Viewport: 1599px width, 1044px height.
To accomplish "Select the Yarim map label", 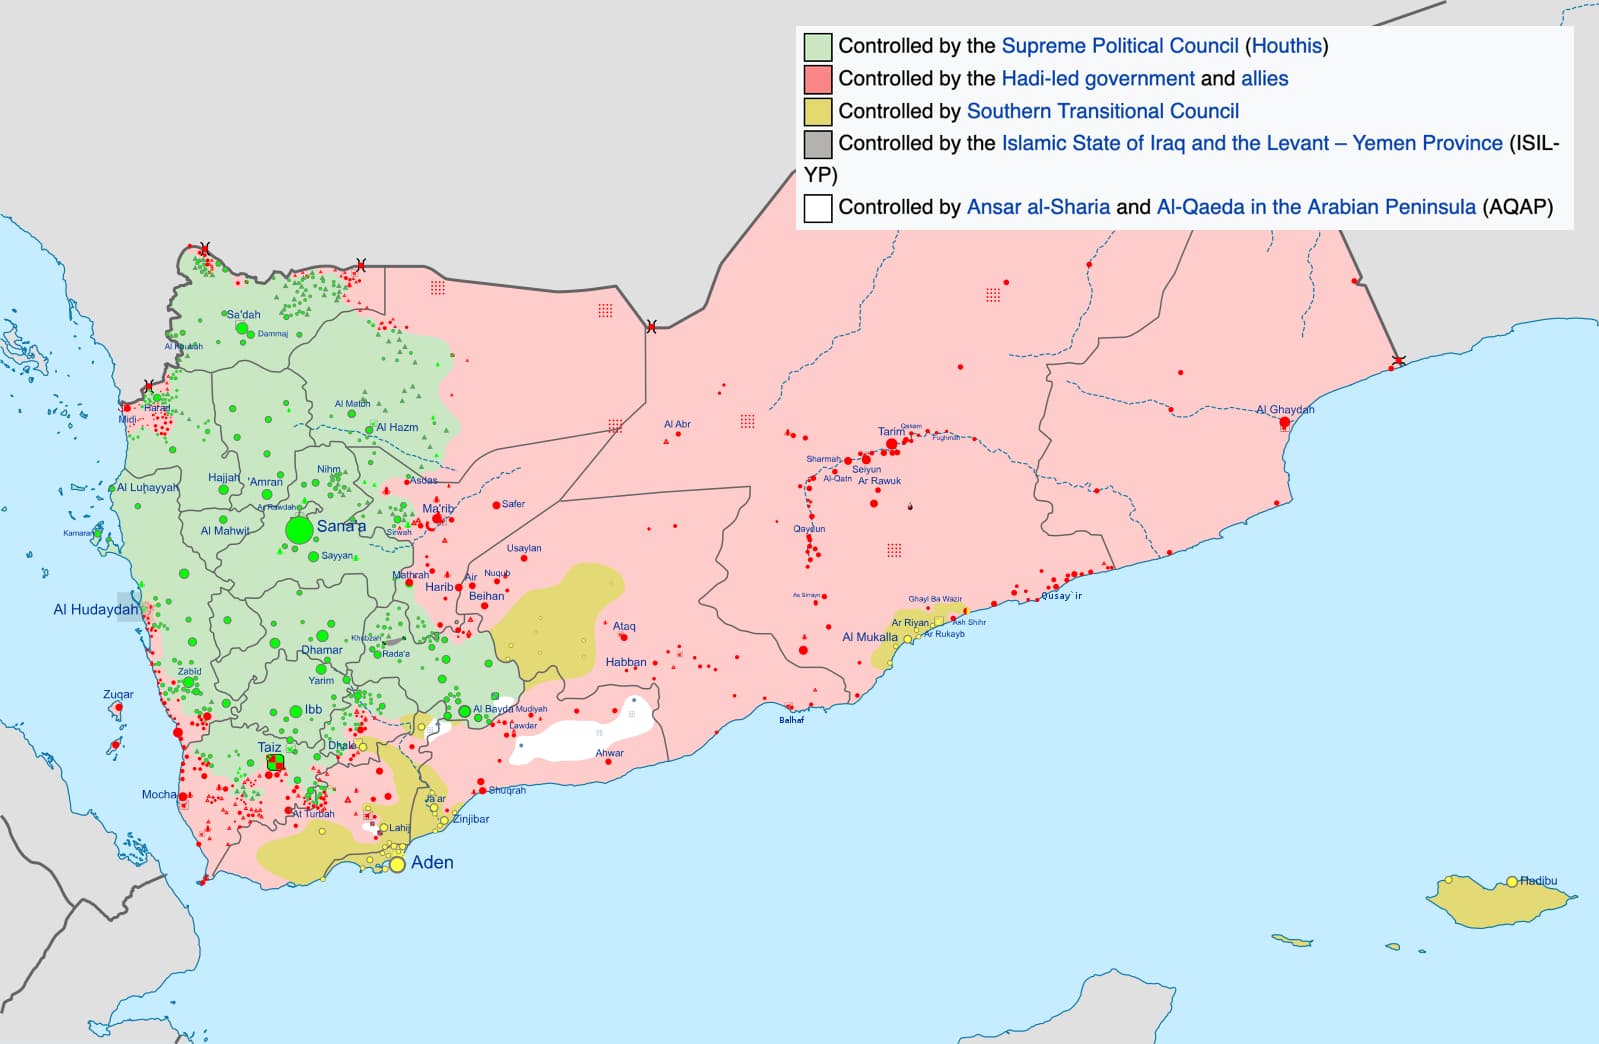I will 321,681.
